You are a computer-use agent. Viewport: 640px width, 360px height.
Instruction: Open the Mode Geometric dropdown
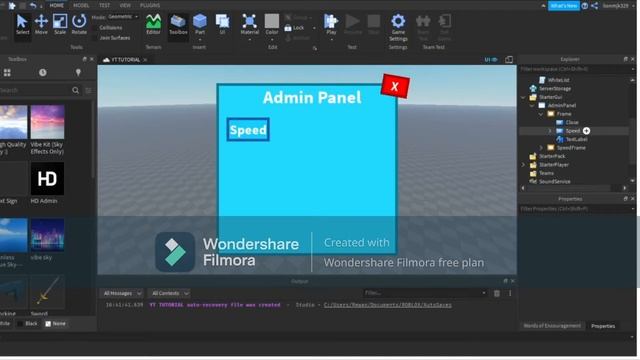pyautogui.click(x=123, y=17)
